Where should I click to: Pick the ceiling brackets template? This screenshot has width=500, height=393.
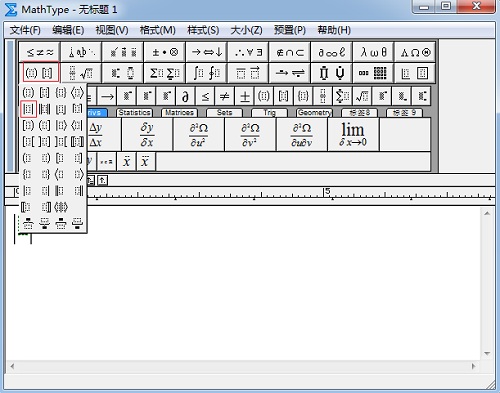coord(77,109)
